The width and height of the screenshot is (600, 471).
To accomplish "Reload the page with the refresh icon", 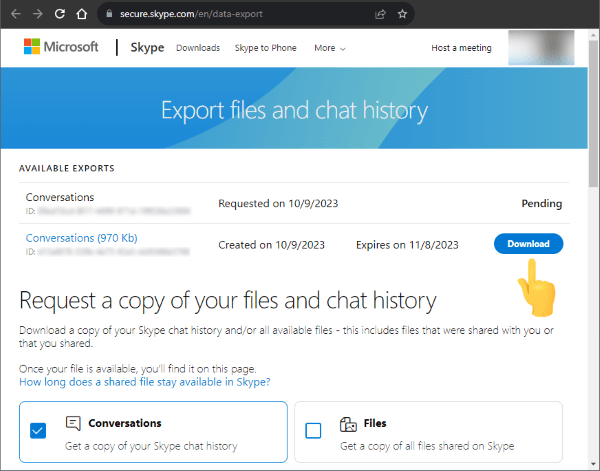I will (x=59, y=14).
